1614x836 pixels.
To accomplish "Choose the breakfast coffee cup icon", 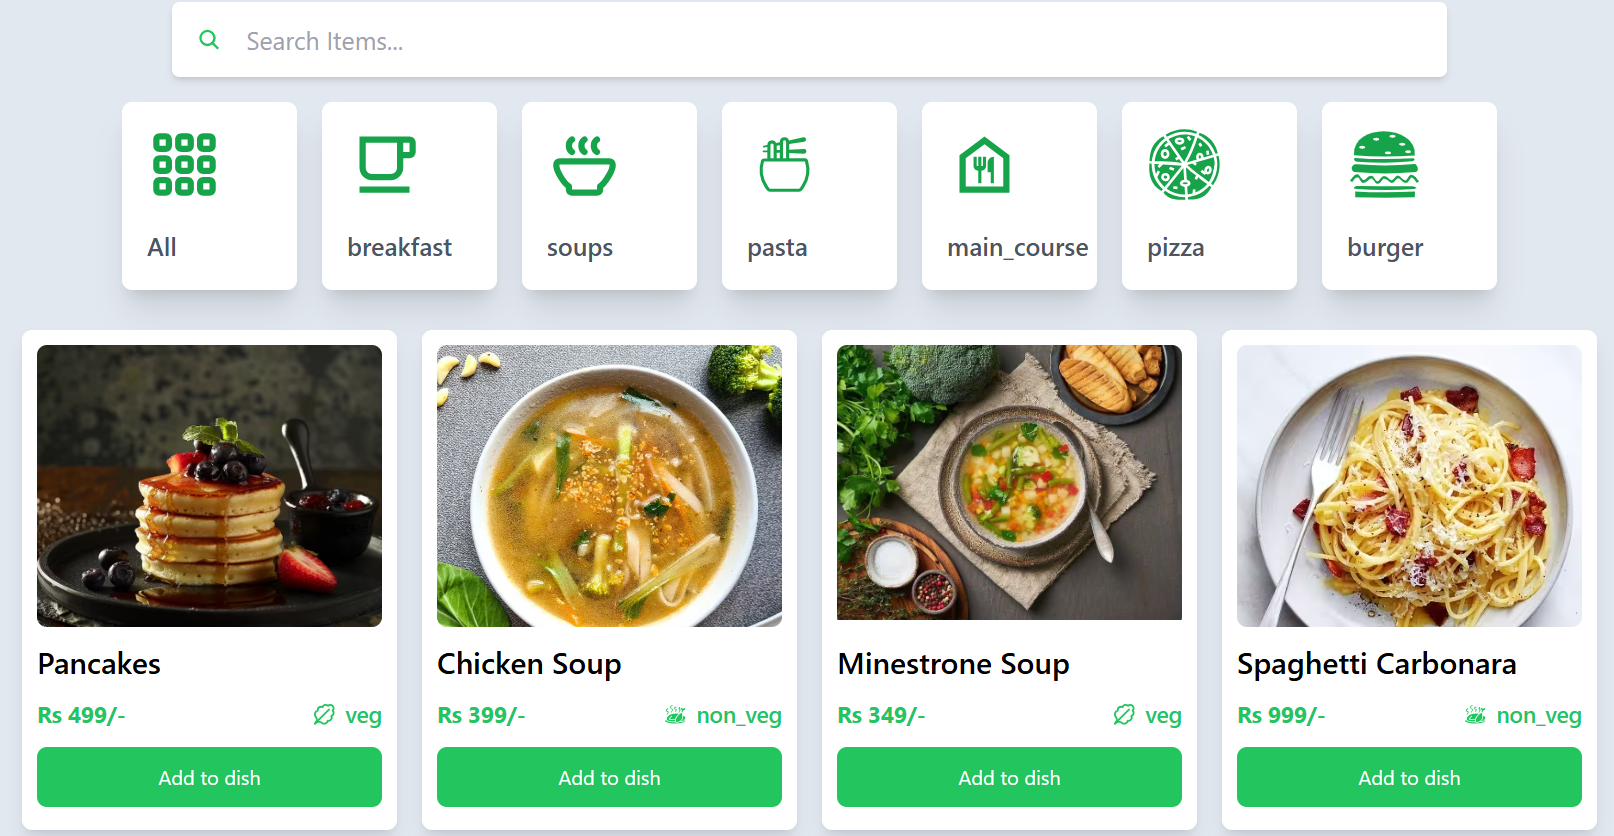I will click(386, 165).
